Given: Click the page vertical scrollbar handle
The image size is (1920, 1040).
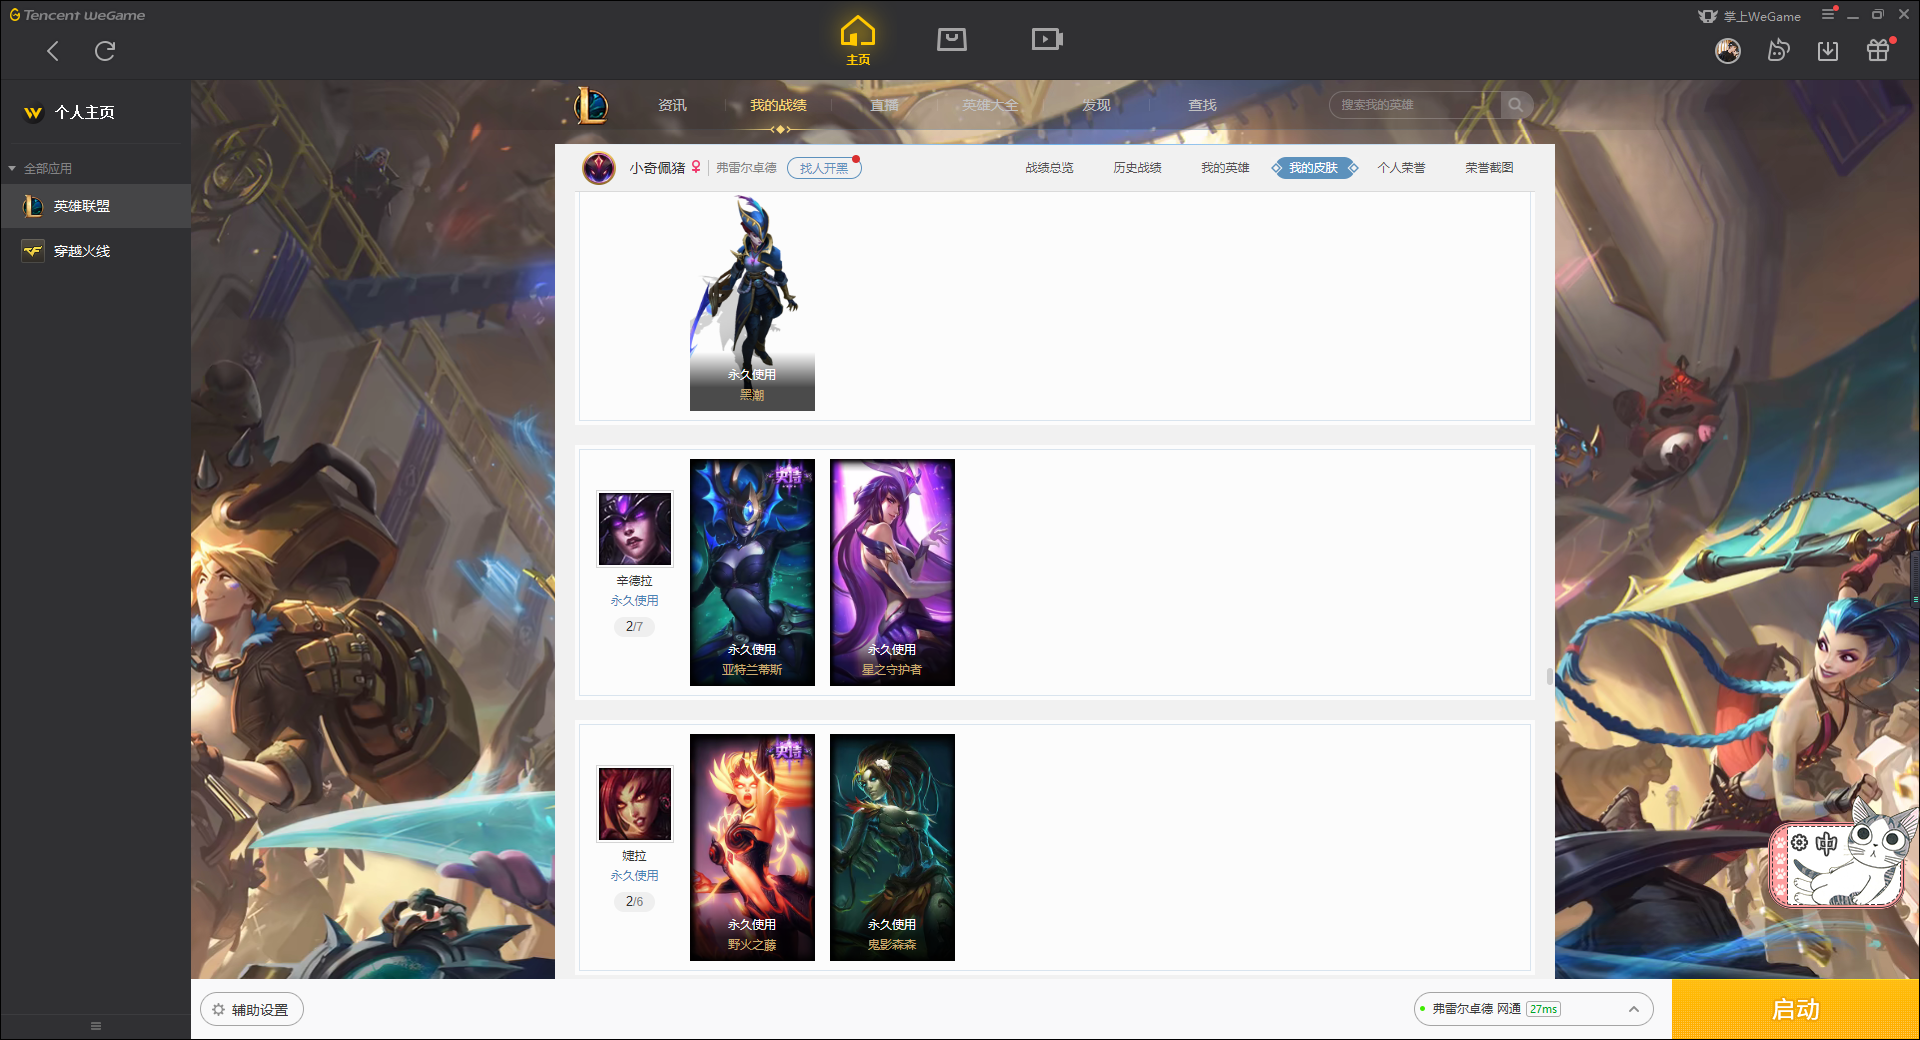Looking at the screenshot, I should coord(1549,677).
